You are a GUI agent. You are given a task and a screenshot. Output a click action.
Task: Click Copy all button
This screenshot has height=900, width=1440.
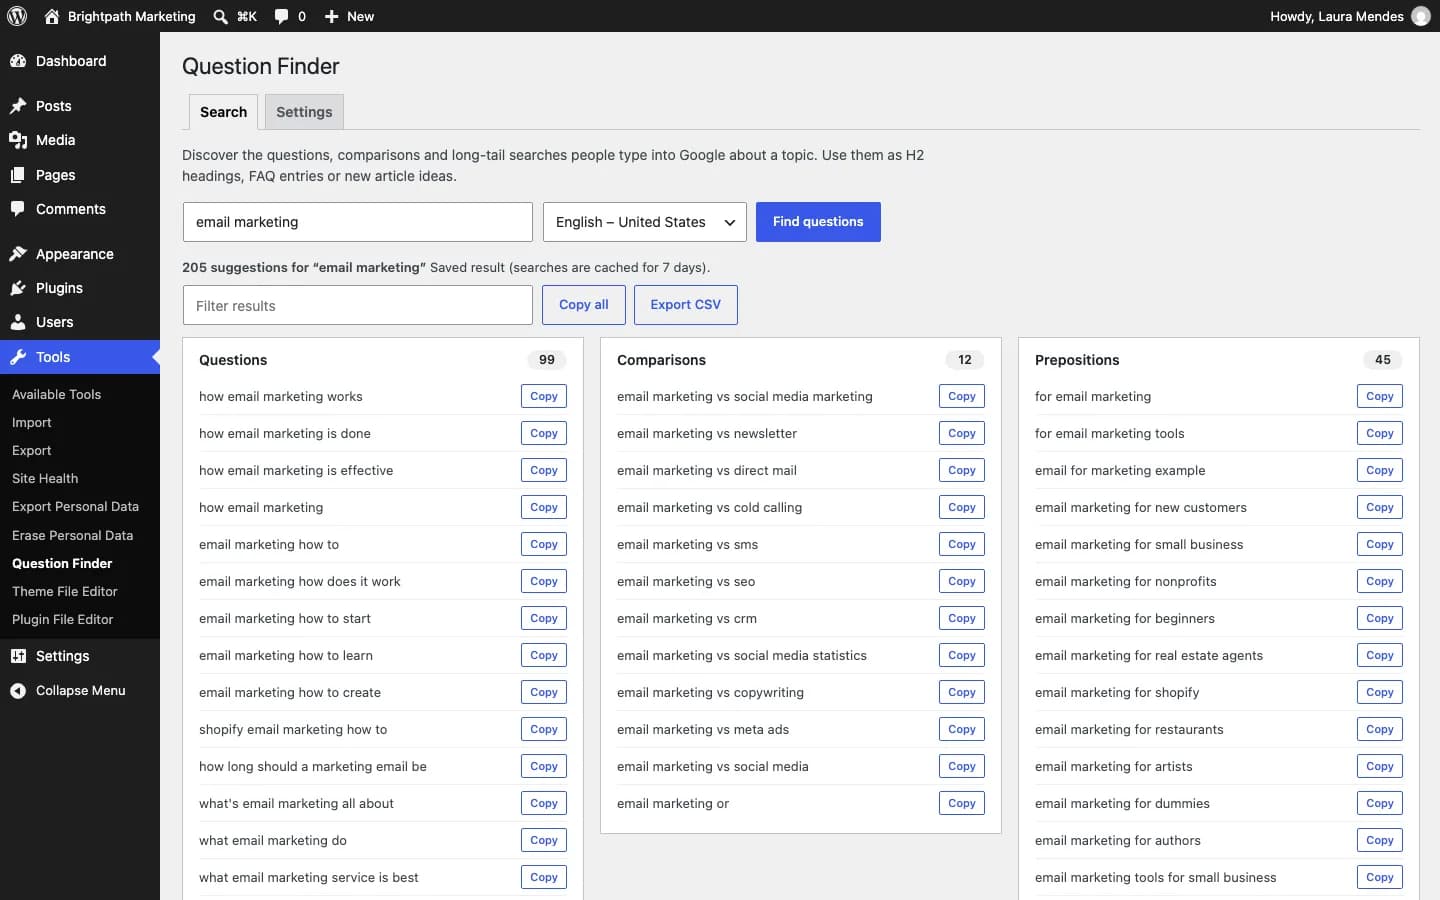[584, 305]
